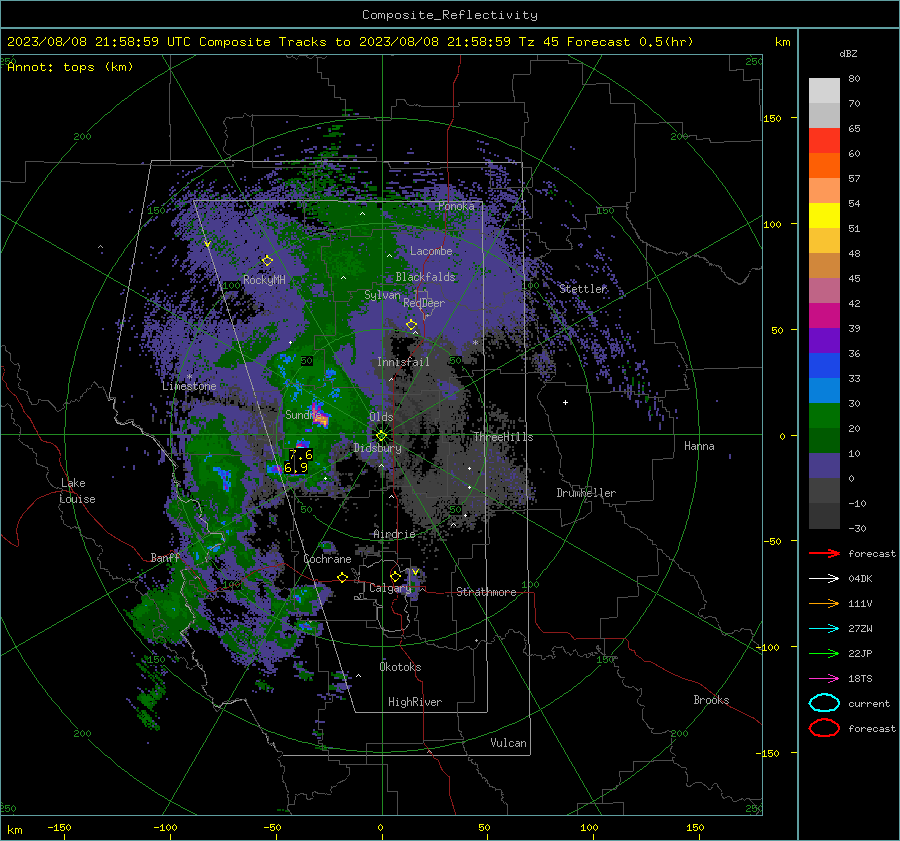The height and width of the screenshot is (841, 900).
Task: Click the yellow diamond marker below Cochrane
Action: click(x=343, y=577)
